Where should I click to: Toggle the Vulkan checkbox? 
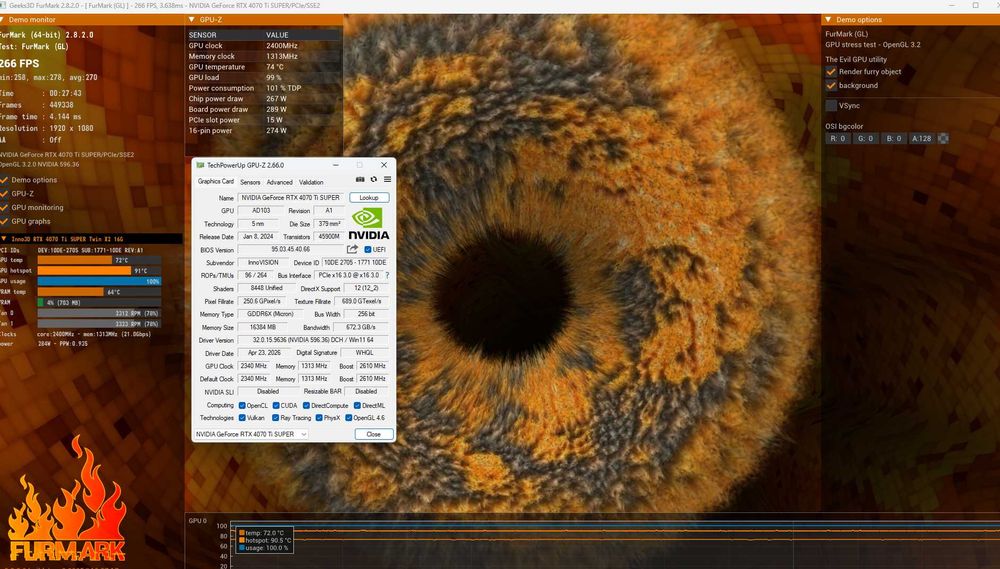click(x=242, y=418)
